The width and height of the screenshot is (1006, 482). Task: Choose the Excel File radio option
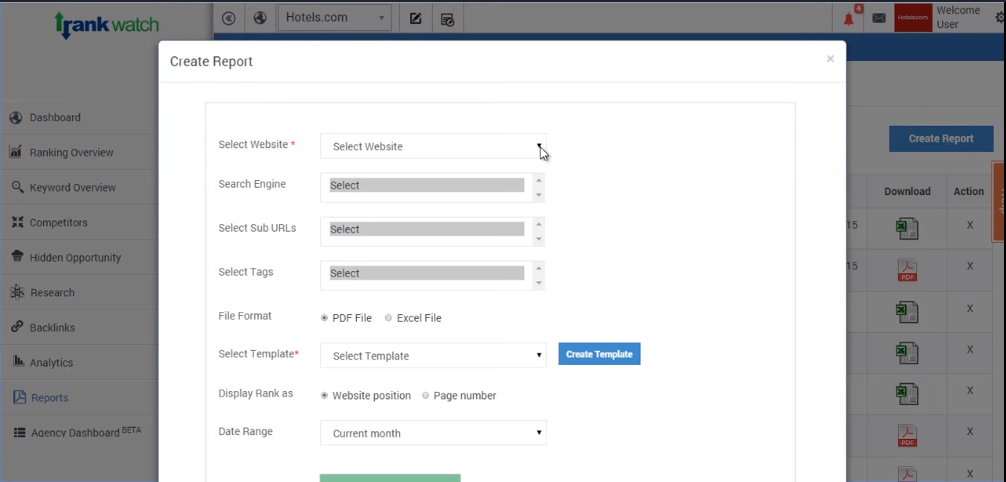pyautogui.click(x=389, y=318)
